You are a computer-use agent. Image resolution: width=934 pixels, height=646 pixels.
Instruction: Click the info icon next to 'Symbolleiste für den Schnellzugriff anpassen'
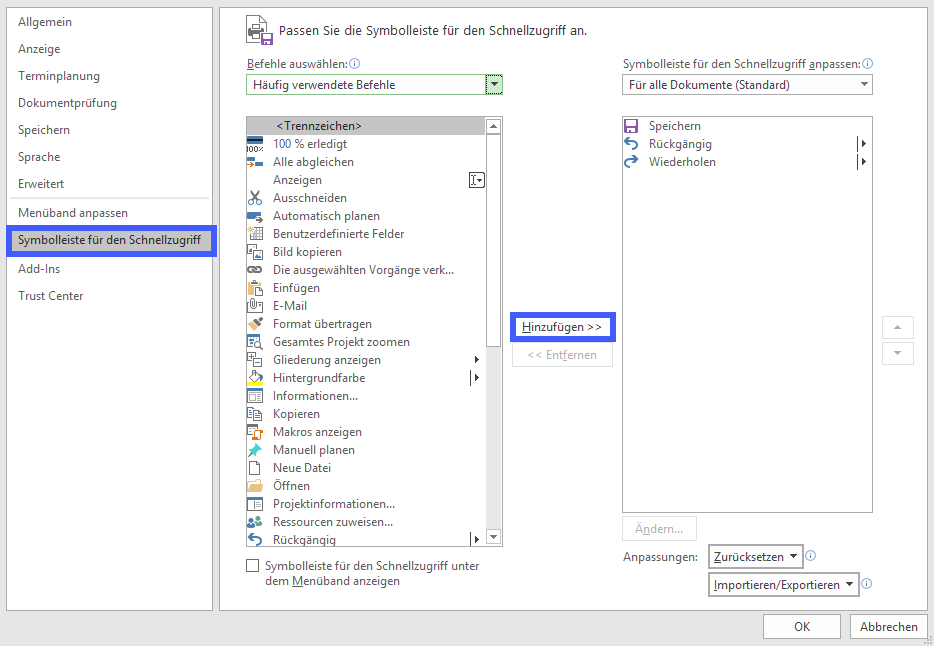868,64
